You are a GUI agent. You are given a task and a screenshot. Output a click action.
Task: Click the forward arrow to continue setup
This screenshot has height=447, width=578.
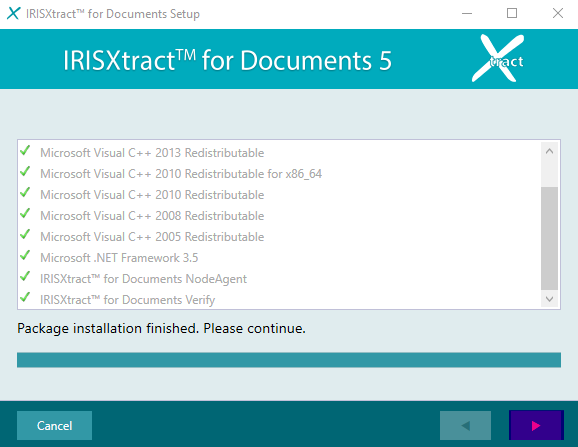pos(536,425)
